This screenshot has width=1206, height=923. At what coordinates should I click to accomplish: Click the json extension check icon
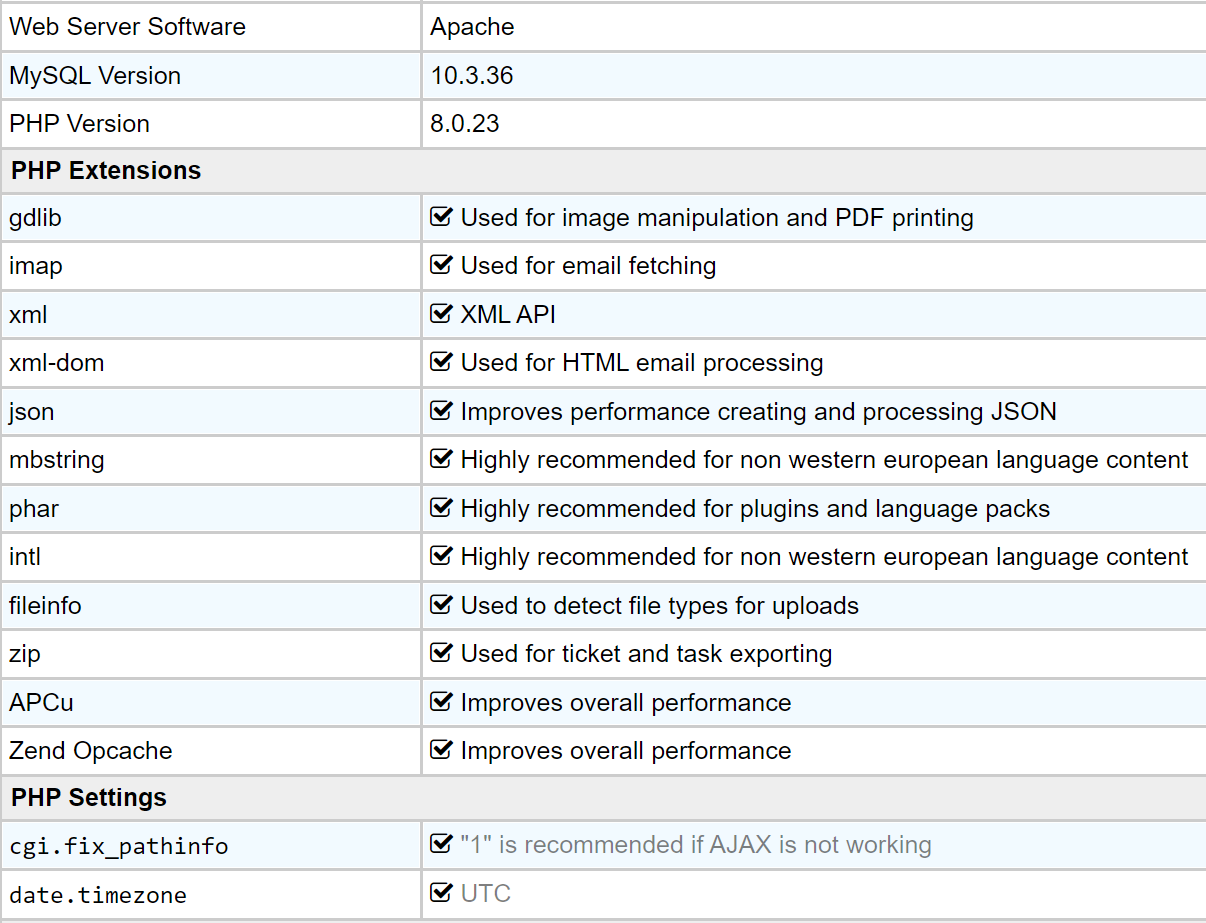[x=441, y=411]
